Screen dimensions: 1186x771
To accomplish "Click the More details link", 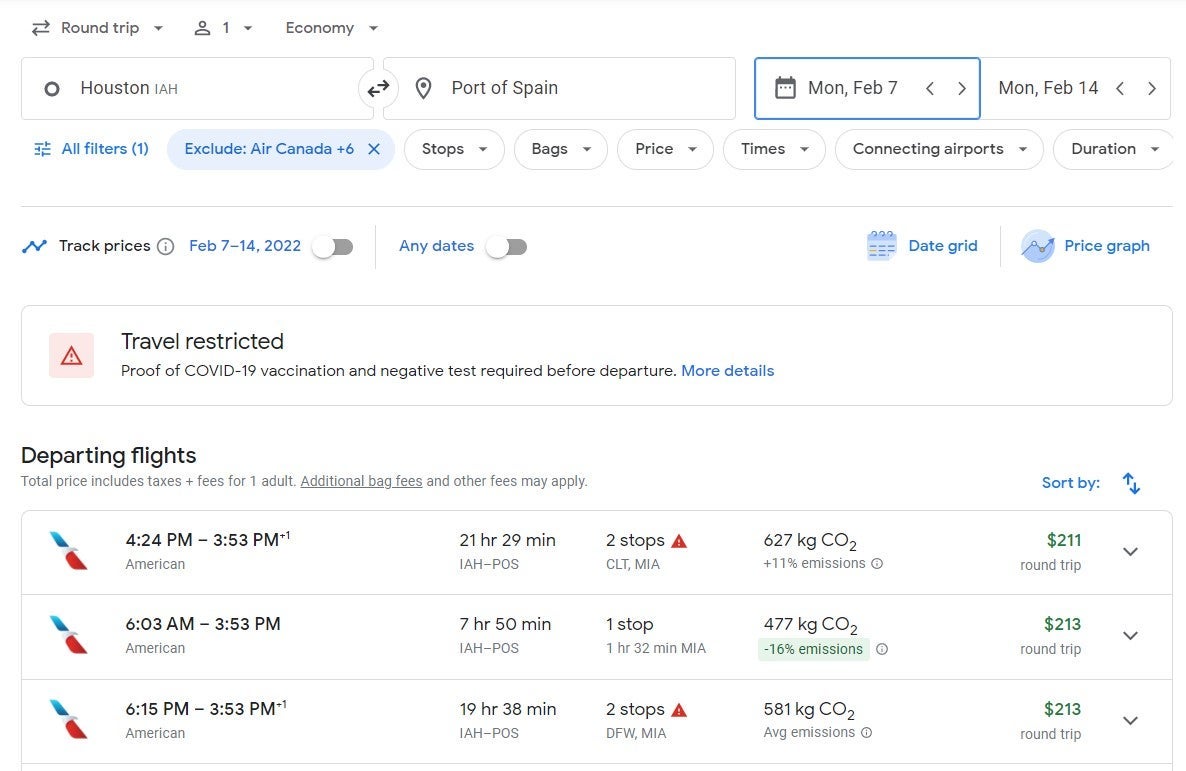I will (727, 371).
